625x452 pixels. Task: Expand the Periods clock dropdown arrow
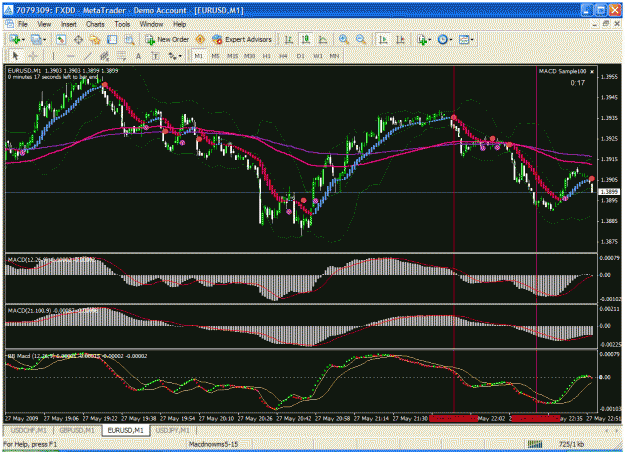451,40
